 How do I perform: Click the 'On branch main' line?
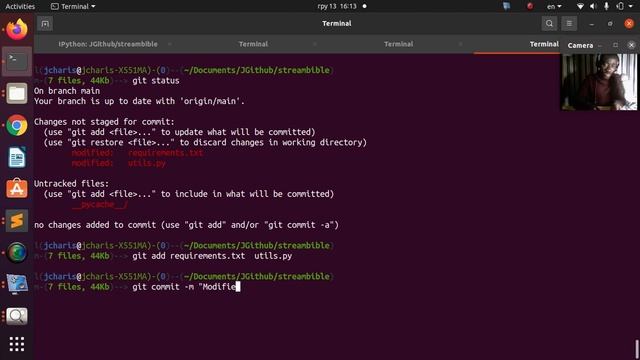pyautogui.click(x=67, y=91)
